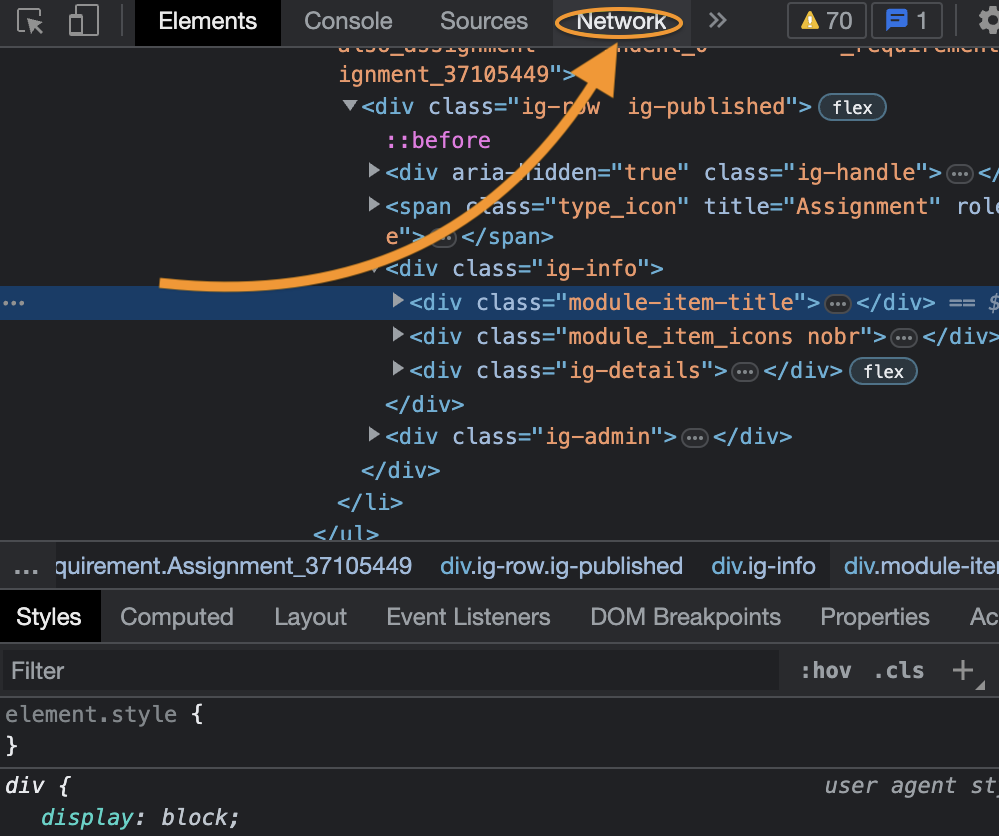Viewport: 999px width, 836px height.
Task: Select the ::before pseudo-element row
Action: click(438, 140)
